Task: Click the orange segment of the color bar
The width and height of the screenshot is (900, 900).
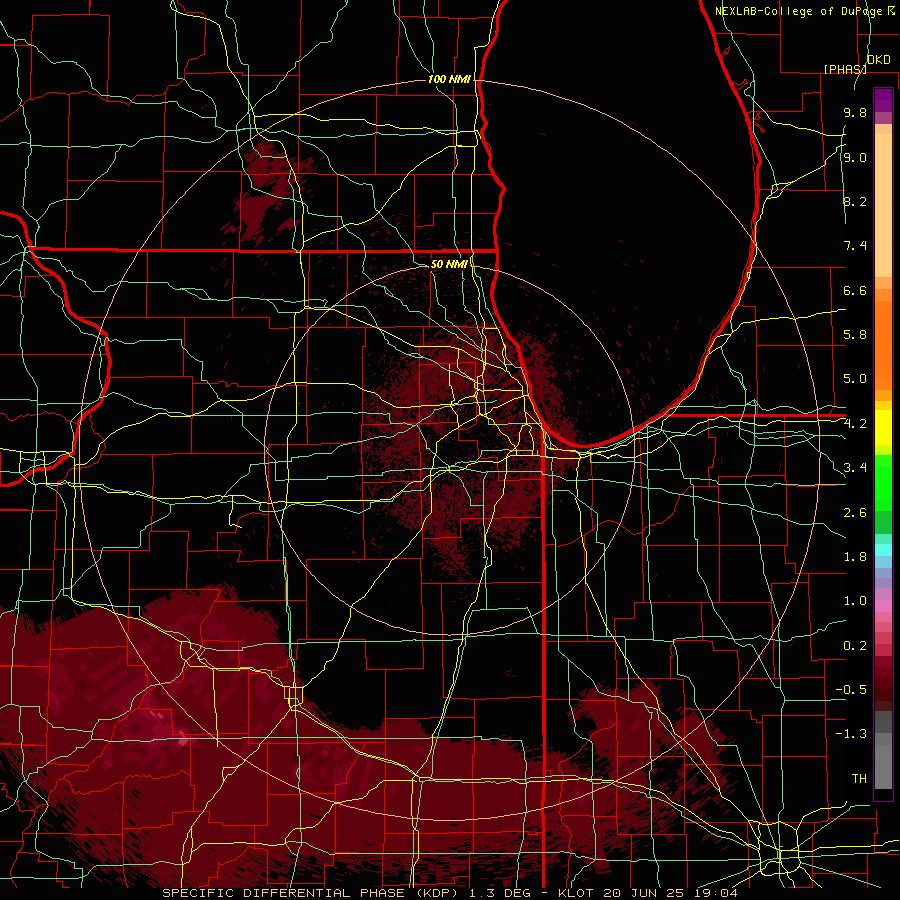Action: (x=883, y=344)
